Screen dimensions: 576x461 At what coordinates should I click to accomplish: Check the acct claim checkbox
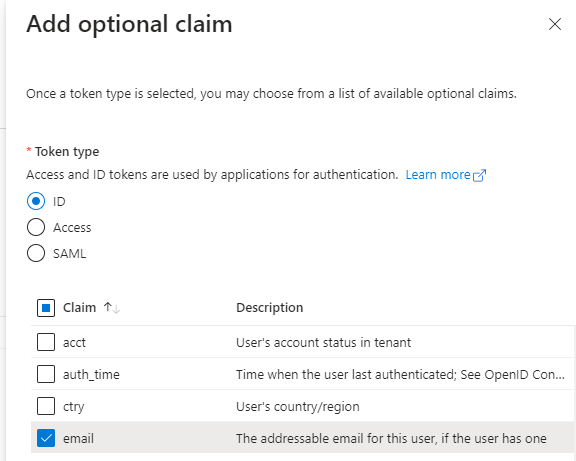(x=46, y=342)
